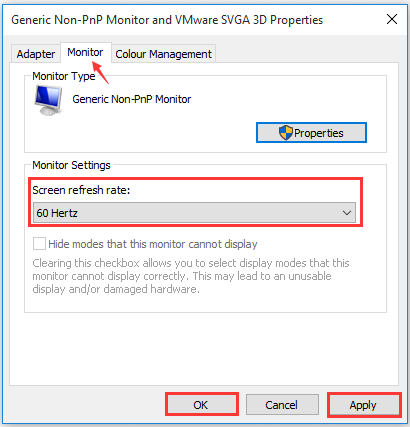The image size is (410, 427).
Task: Switch to the Adapter tab
Action: pyautogui.click(x=36, y=54)
